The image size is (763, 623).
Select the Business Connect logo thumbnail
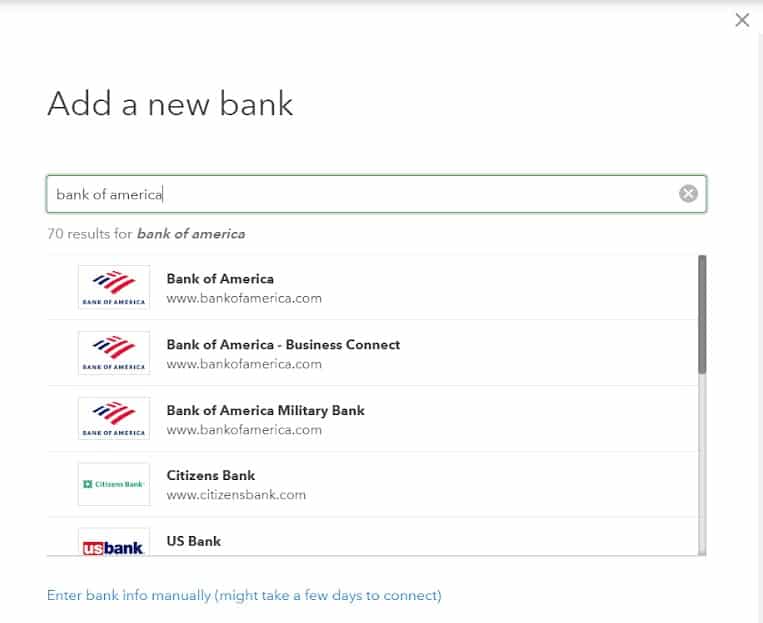(x=114, y=353)
